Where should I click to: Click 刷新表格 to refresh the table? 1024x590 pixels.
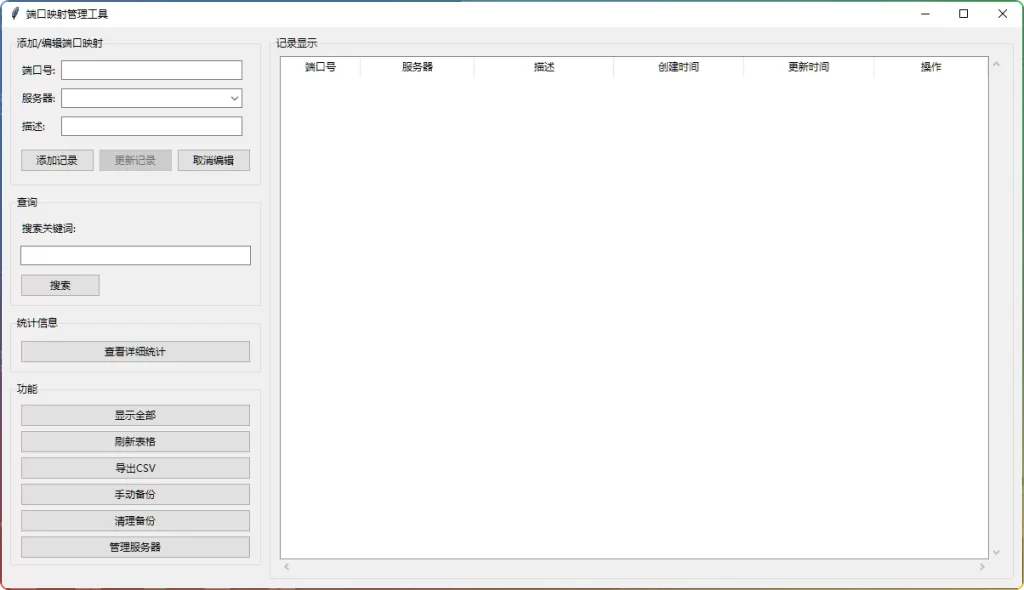click(x=135, y=441)
